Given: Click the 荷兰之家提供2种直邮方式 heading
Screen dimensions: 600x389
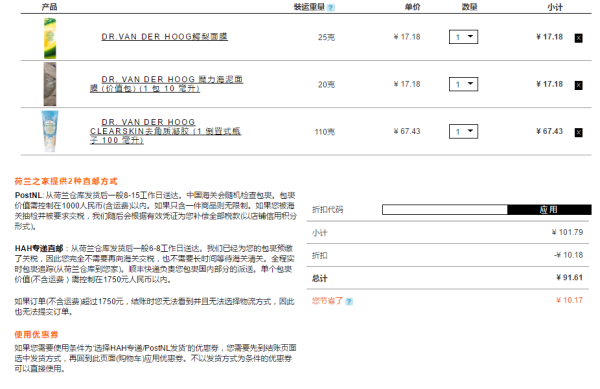Looking at the screenshot, I should (x=66, y=181).
